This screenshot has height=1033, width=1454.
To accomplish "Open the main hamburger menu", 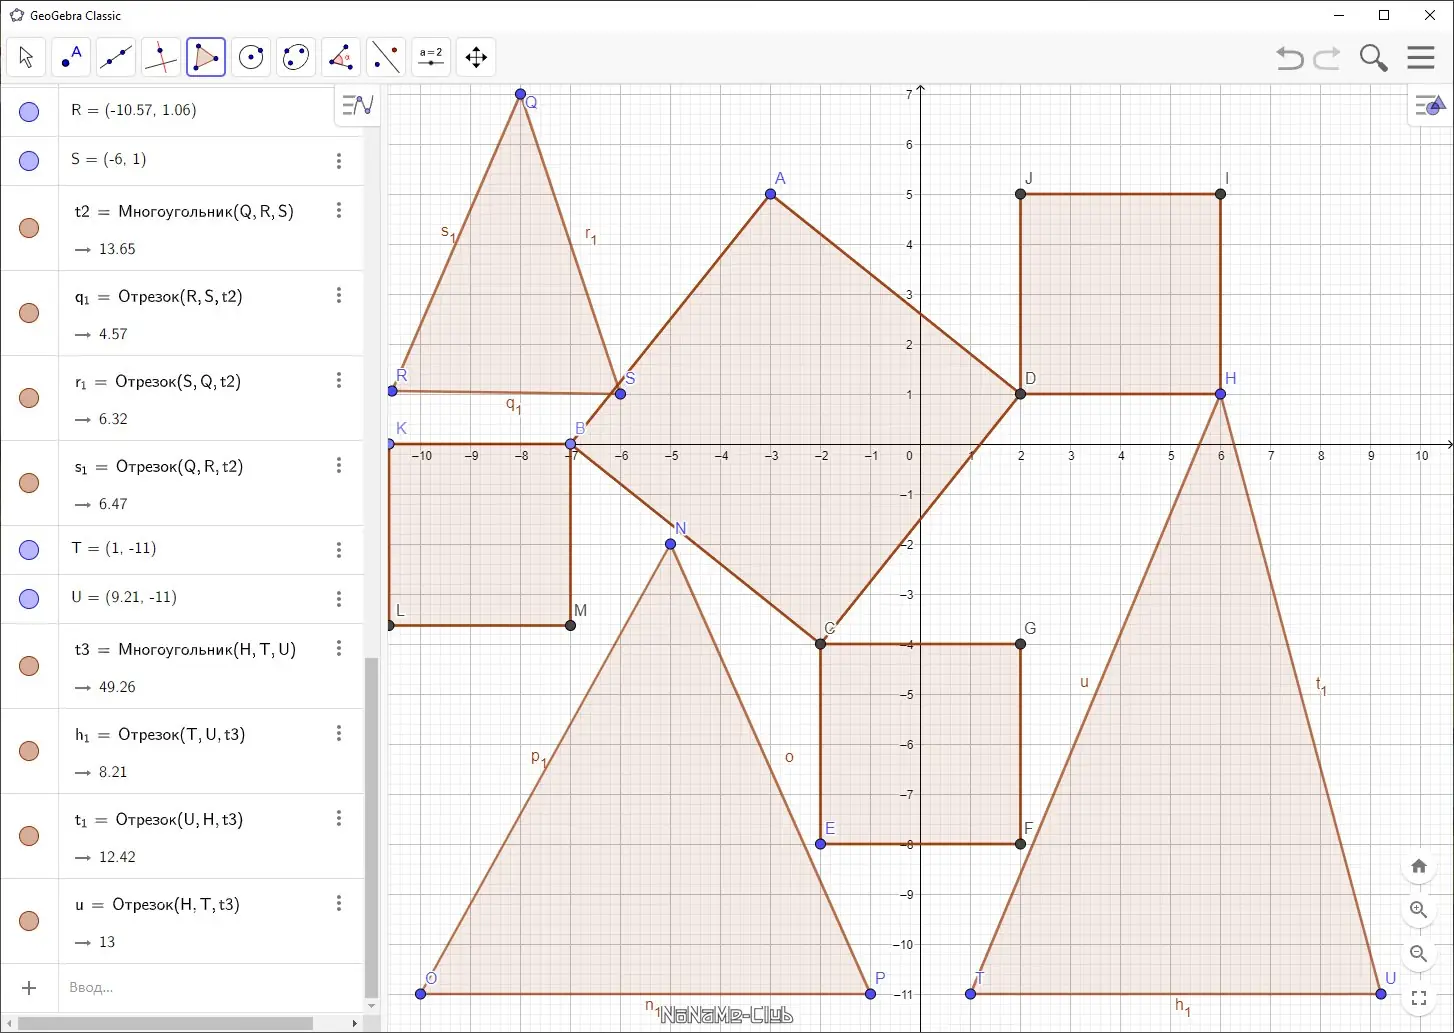I will (1421, 57).
